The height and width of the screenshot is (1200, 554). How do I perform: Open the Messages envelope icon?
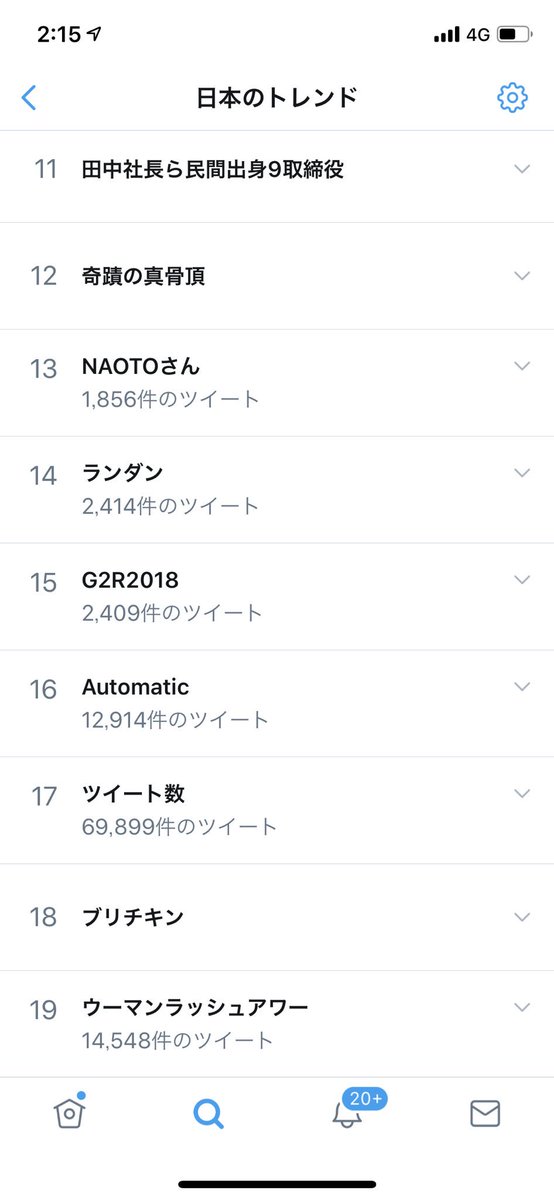(485, 1113)
